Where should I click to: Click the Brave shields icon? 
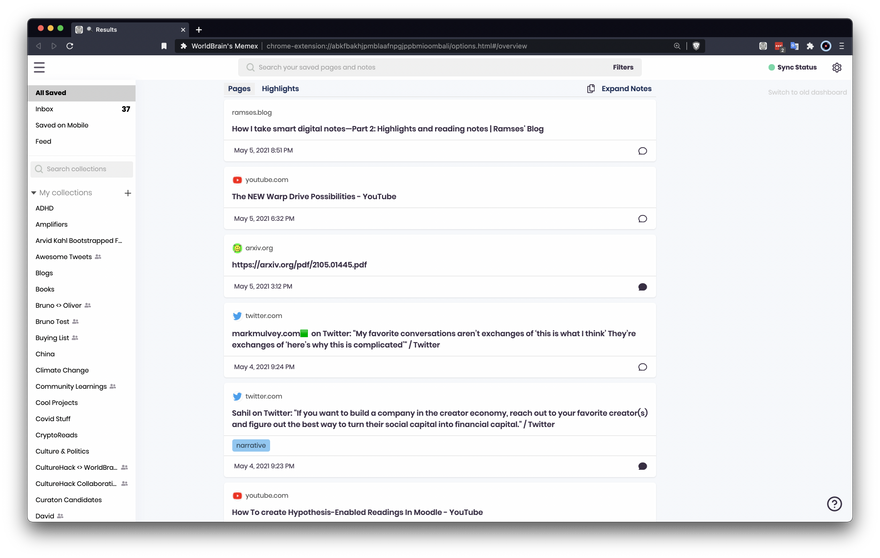696,46
